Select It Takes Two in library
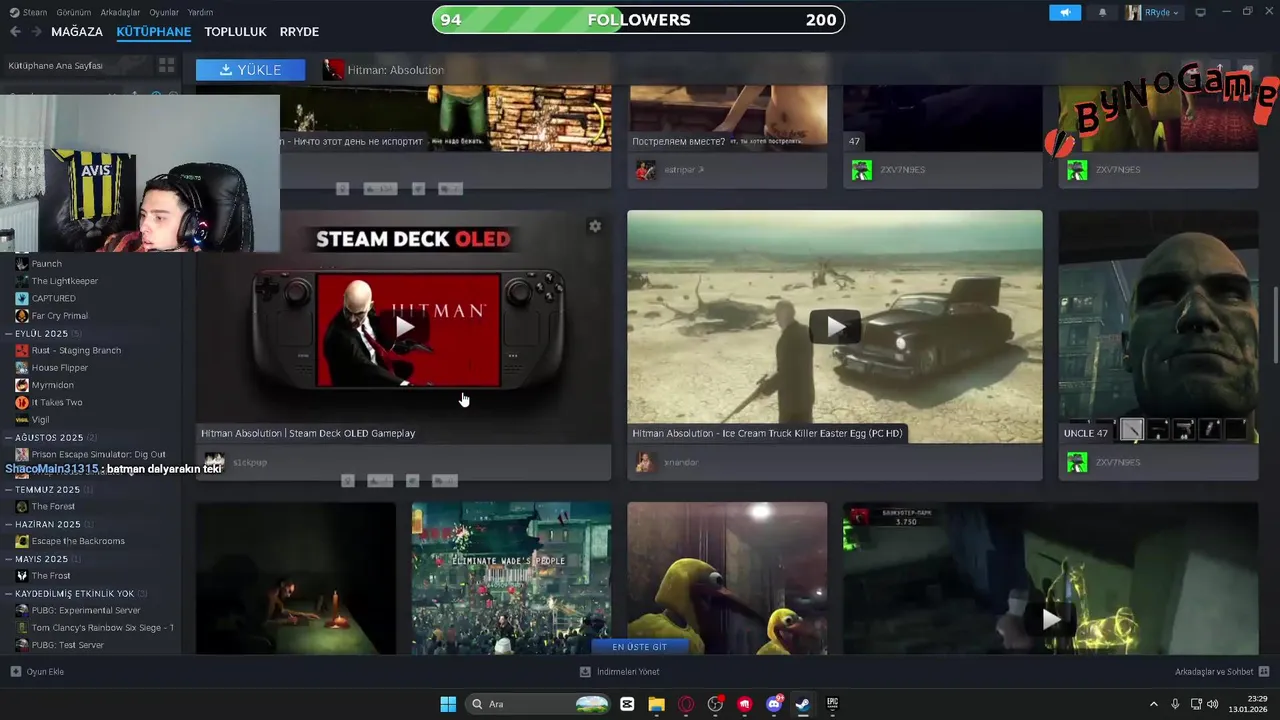The height and width of the screenshot is (720, 1280). point(57,402)
